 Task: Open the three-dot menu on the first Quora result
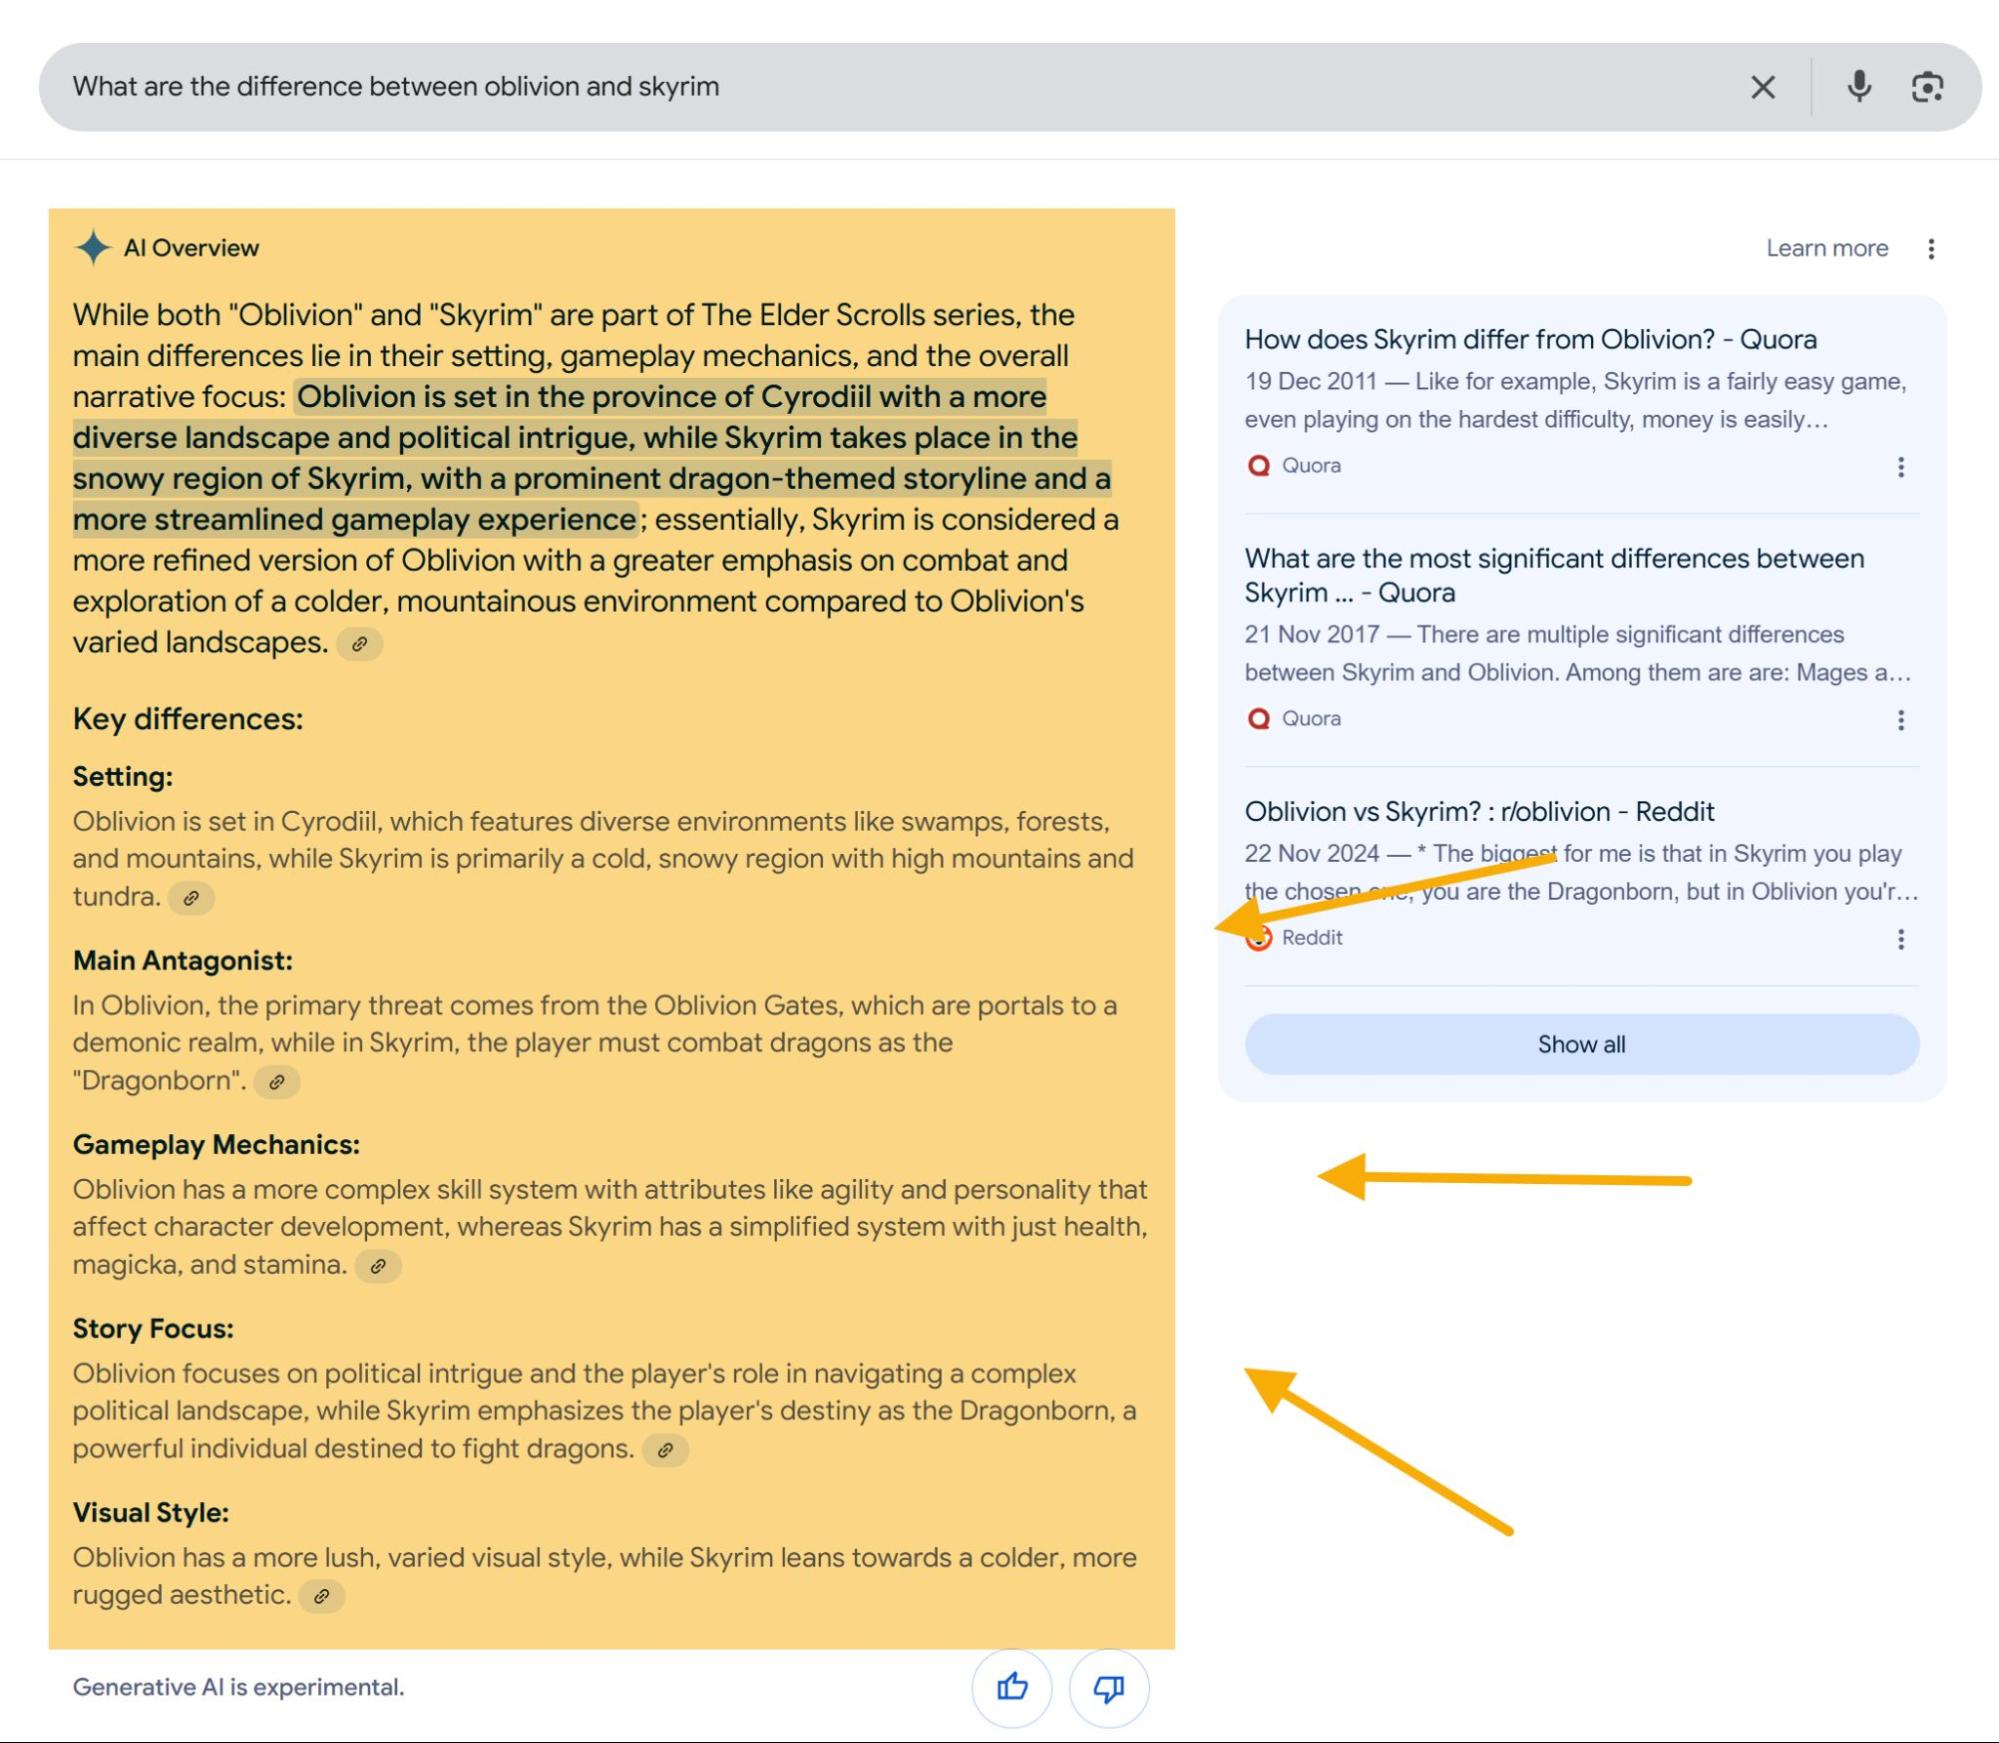pos(1899,466)
